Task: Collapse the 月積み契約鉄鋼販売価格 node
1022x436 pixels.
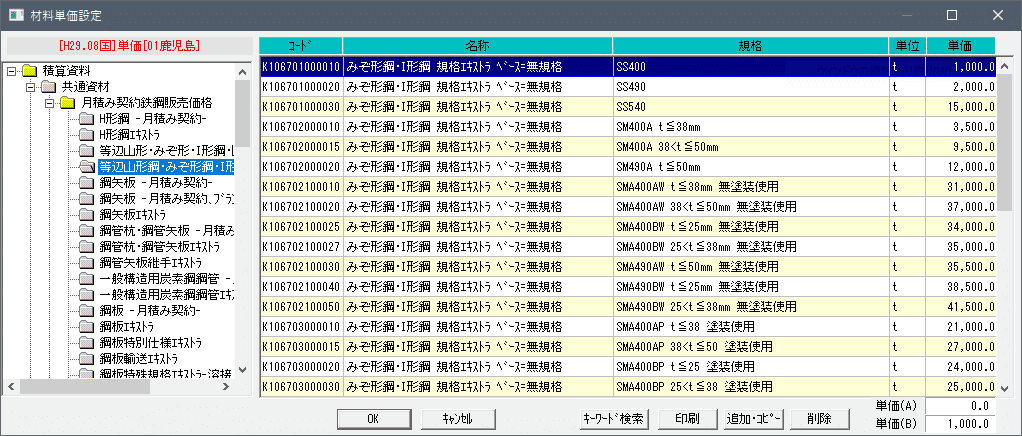Action: coord(50,103)
